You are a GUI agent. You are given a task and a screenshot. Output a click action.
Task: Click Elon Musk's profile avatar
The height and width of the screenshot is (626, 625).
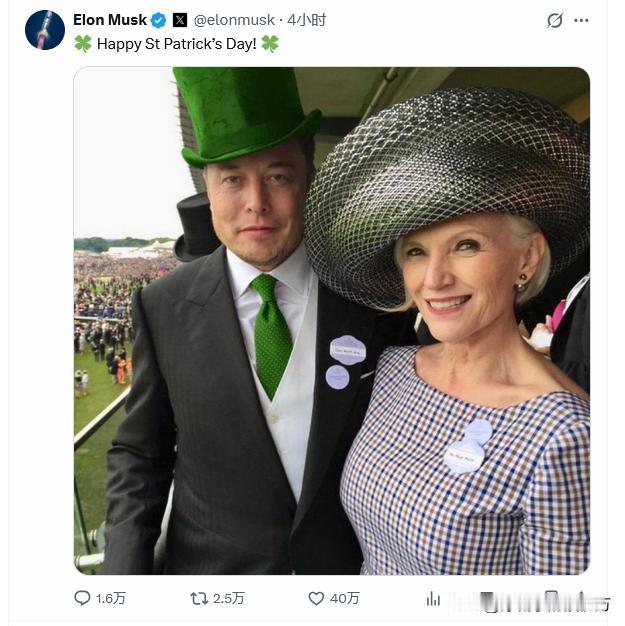[x=45, y=30]
